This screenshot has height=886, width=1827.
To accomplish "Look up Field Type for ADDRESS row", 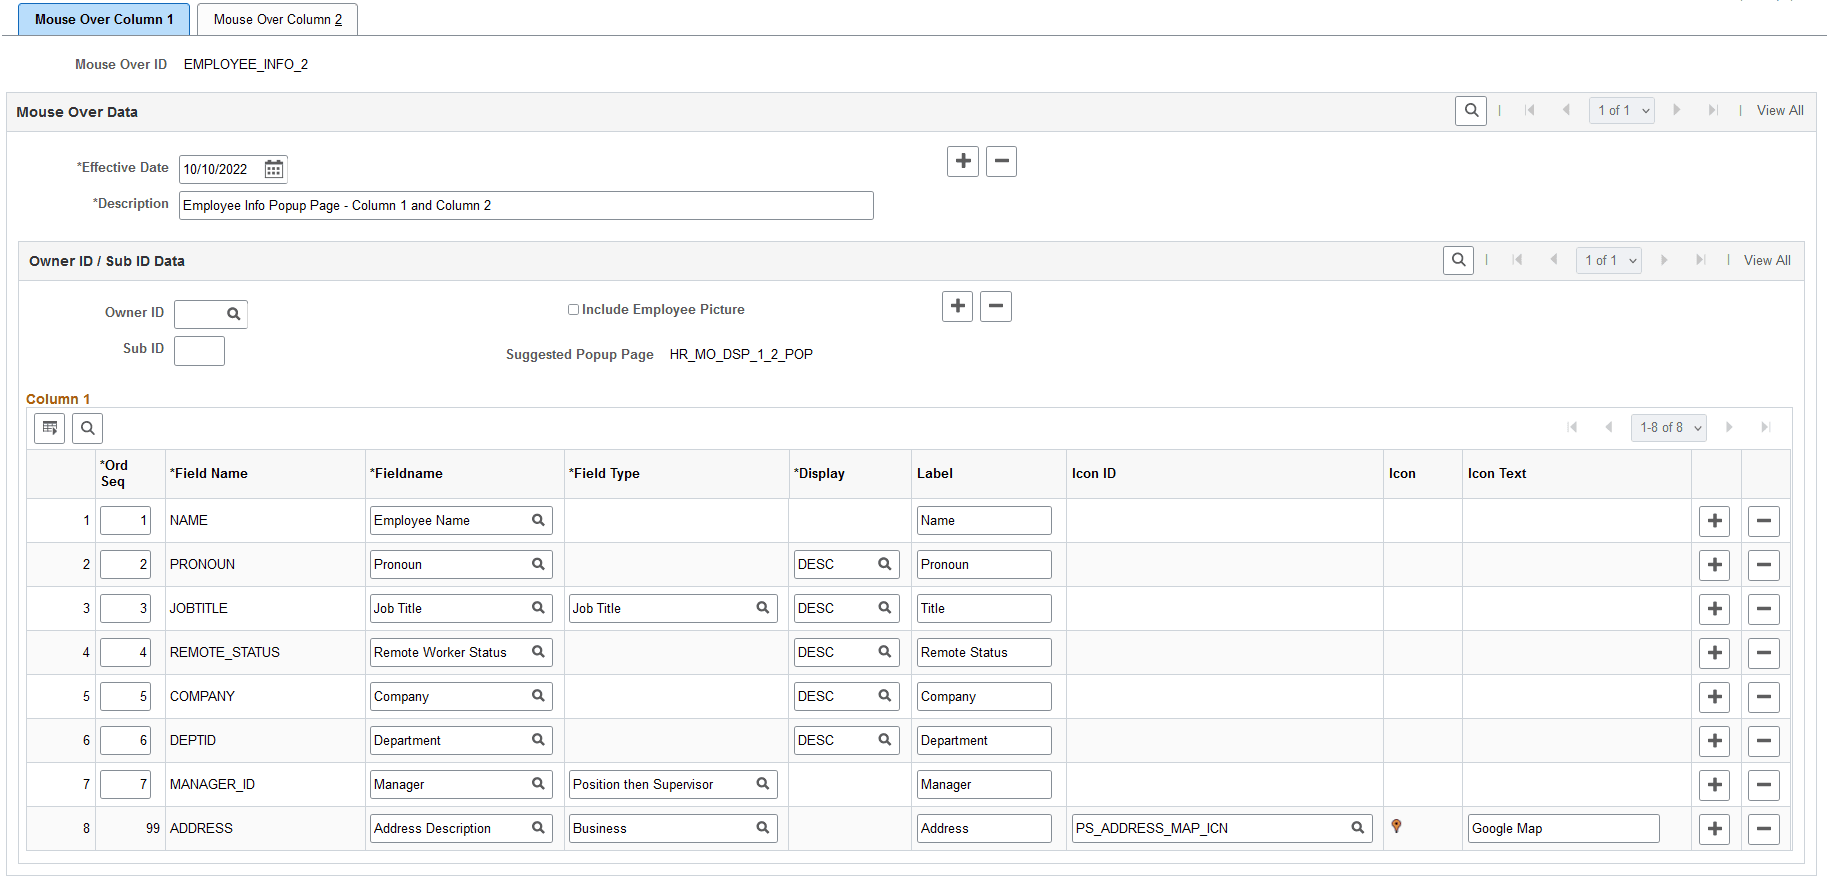I will pyautogui.click(x=763, y=828).
